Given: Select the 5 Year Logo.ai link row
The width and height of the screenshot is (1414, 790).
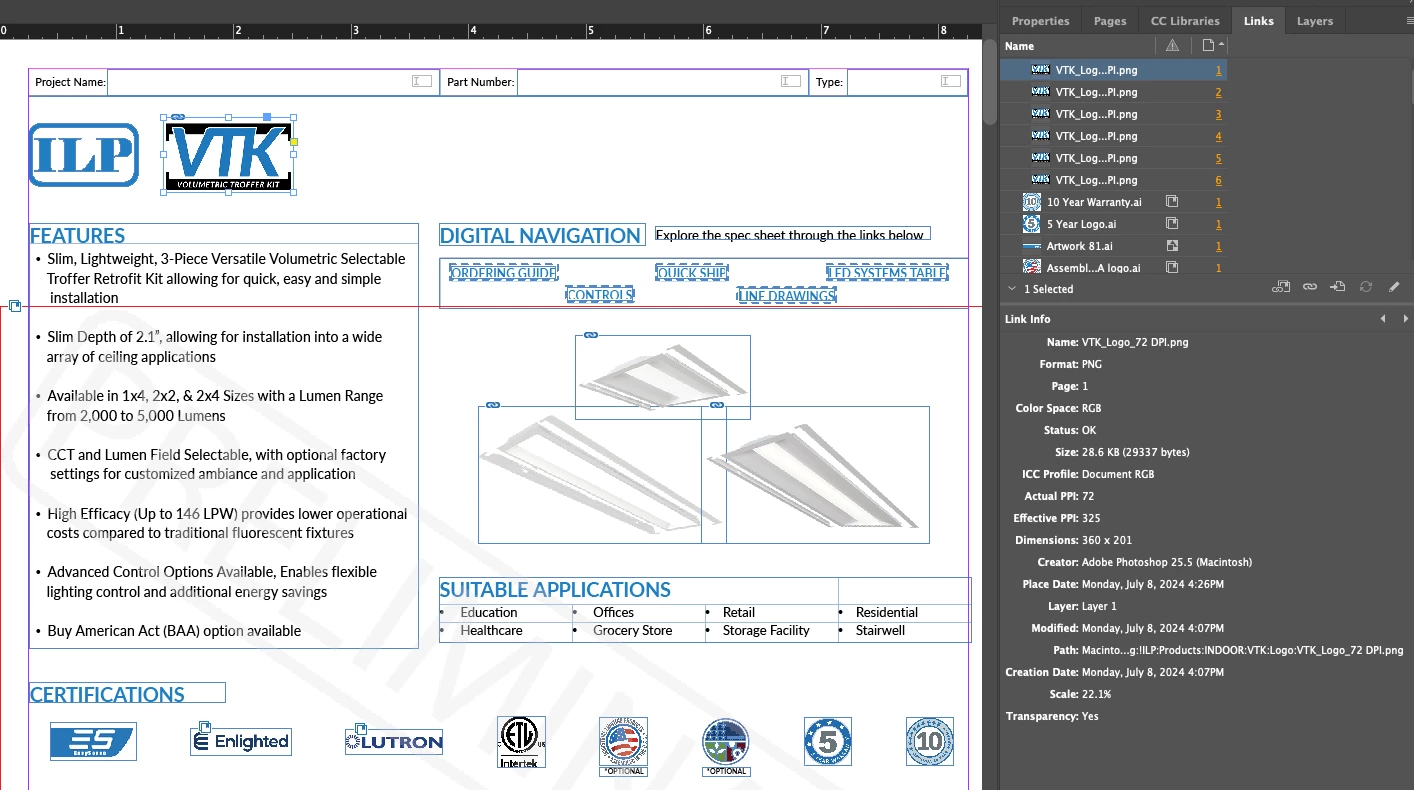Looking at the screenshot, I should click(1113, 224).
